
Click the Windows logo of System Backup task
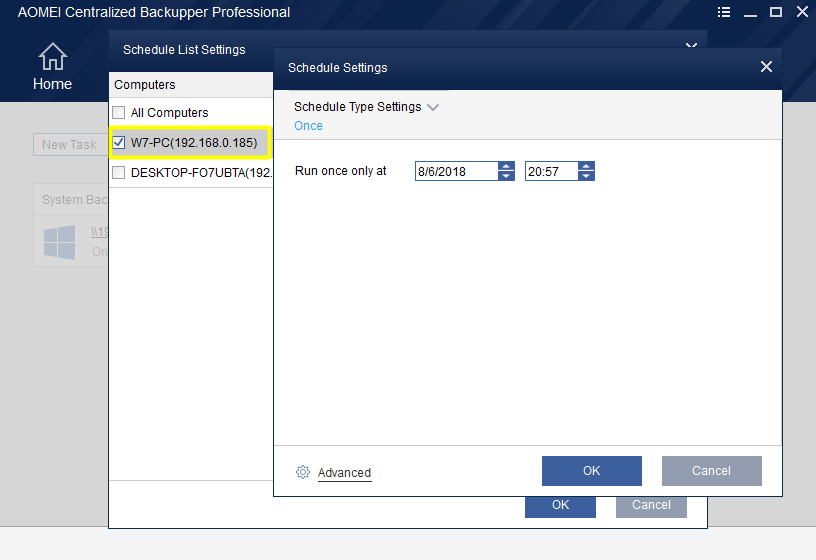coord(59,242)
